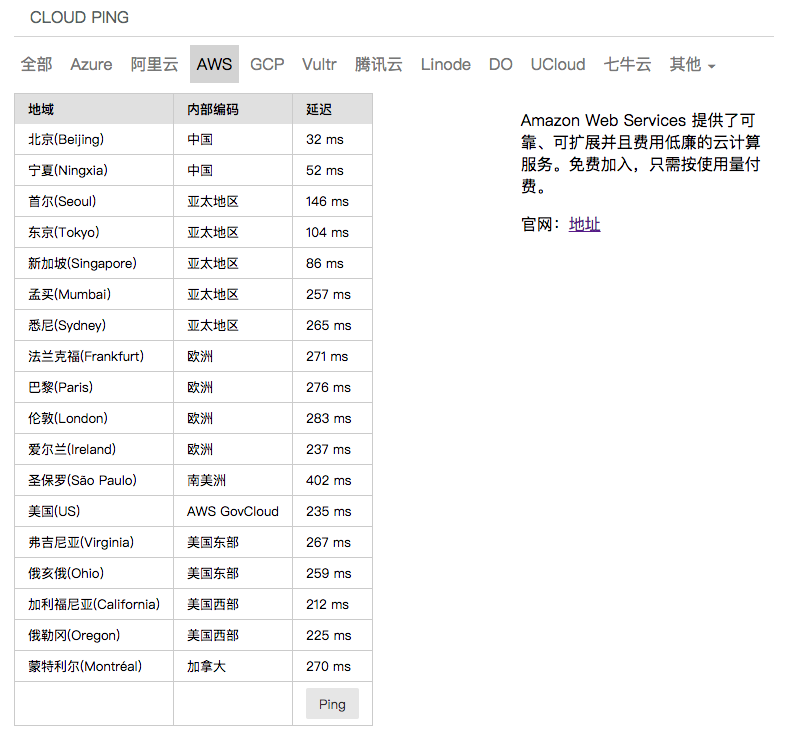Click the 235 ms latency value
This screenshot has width=788, height=756.
(329, 511)
